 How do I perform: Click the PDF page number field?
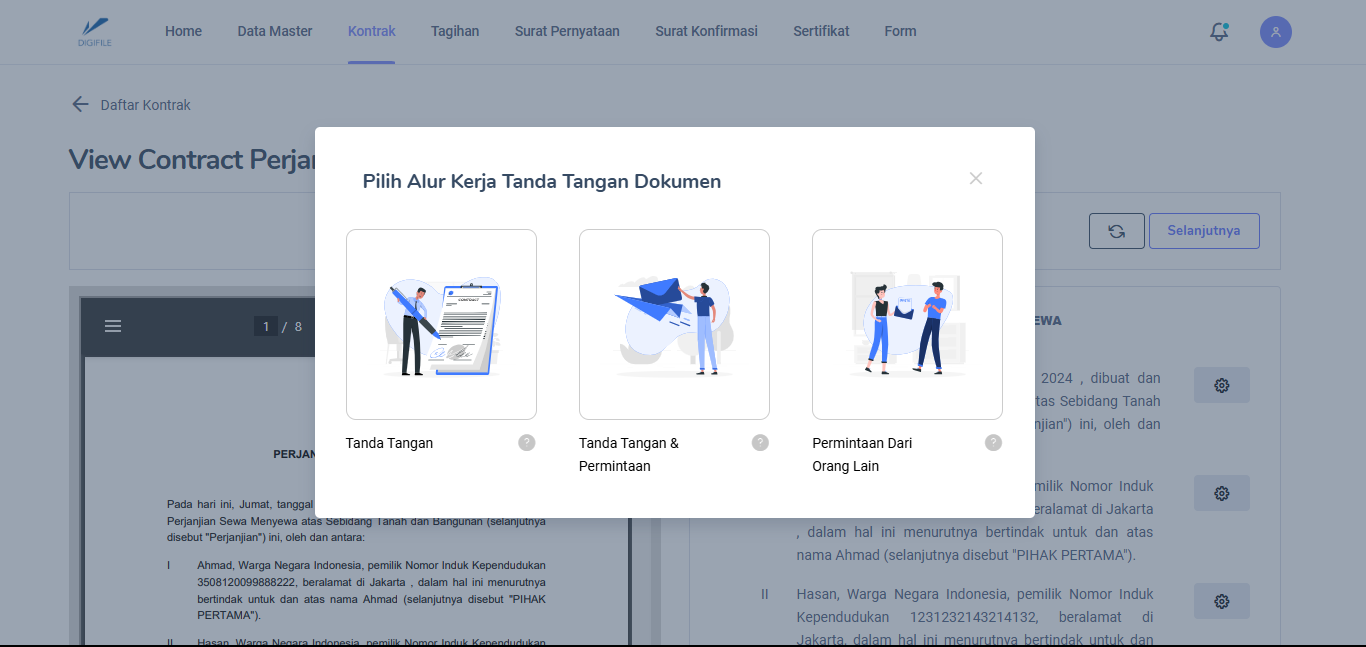[265, 326]
